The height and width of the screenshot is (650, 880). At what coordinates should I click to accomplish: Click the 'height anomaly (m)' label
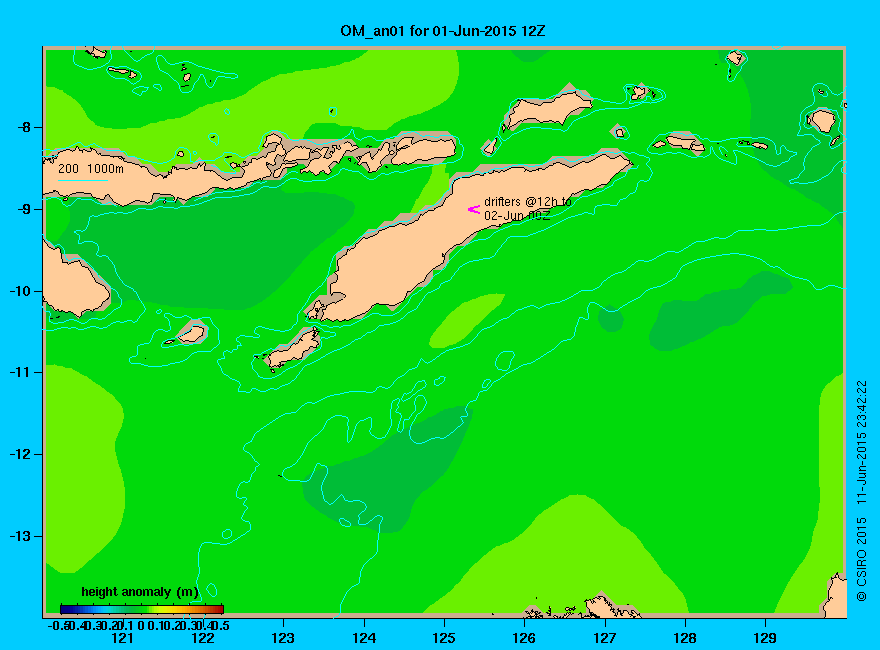[x=140, y=592]
